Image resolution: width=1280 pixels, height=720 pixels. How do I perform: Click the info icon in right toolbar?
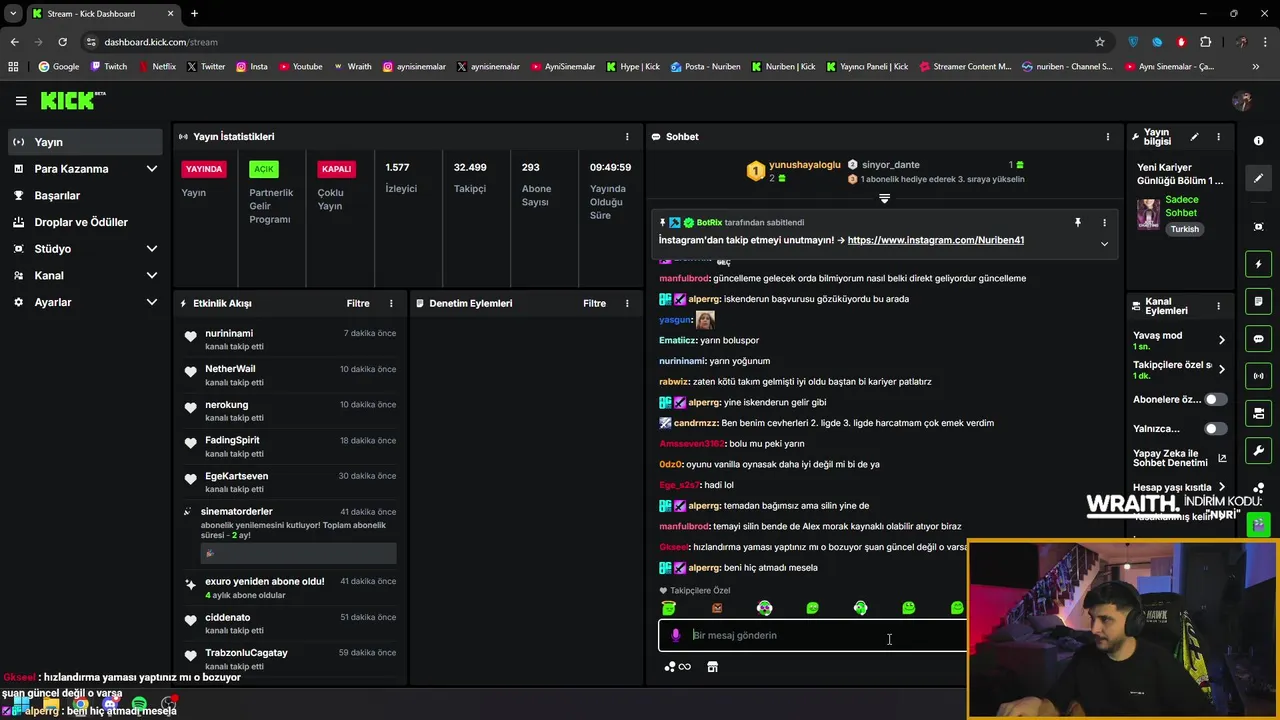coord(1258,141)
